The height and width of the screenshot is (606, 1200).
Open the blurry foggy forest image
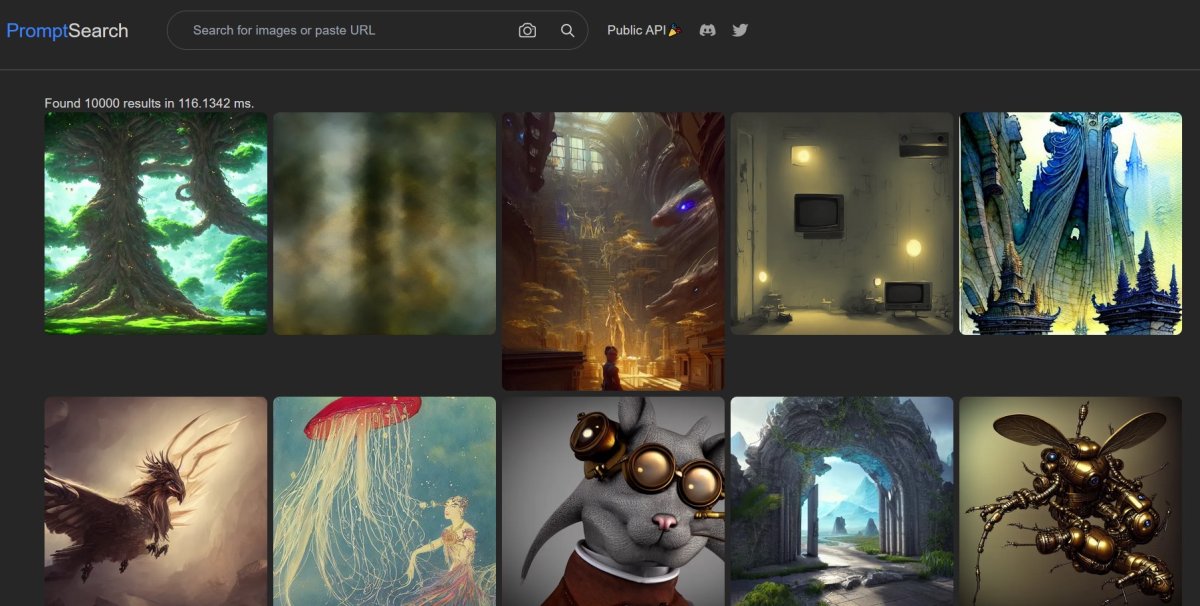tap(384, 223)
